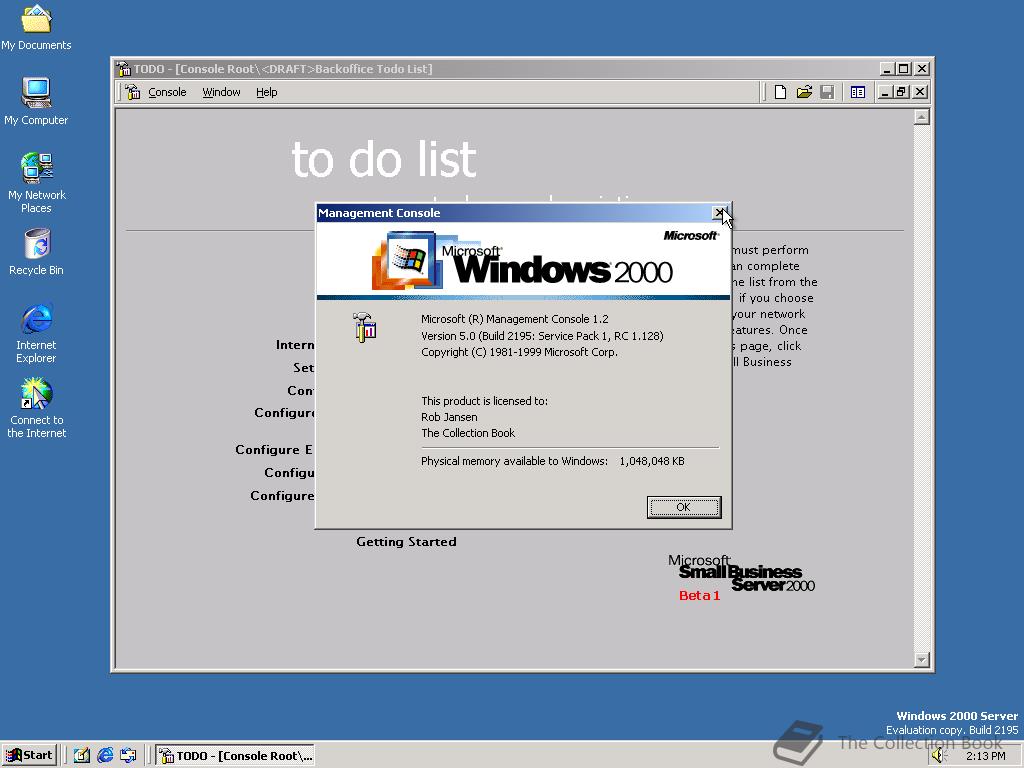
Task: Click the Small Business Server 2000 logo
Action: [741, 573]
